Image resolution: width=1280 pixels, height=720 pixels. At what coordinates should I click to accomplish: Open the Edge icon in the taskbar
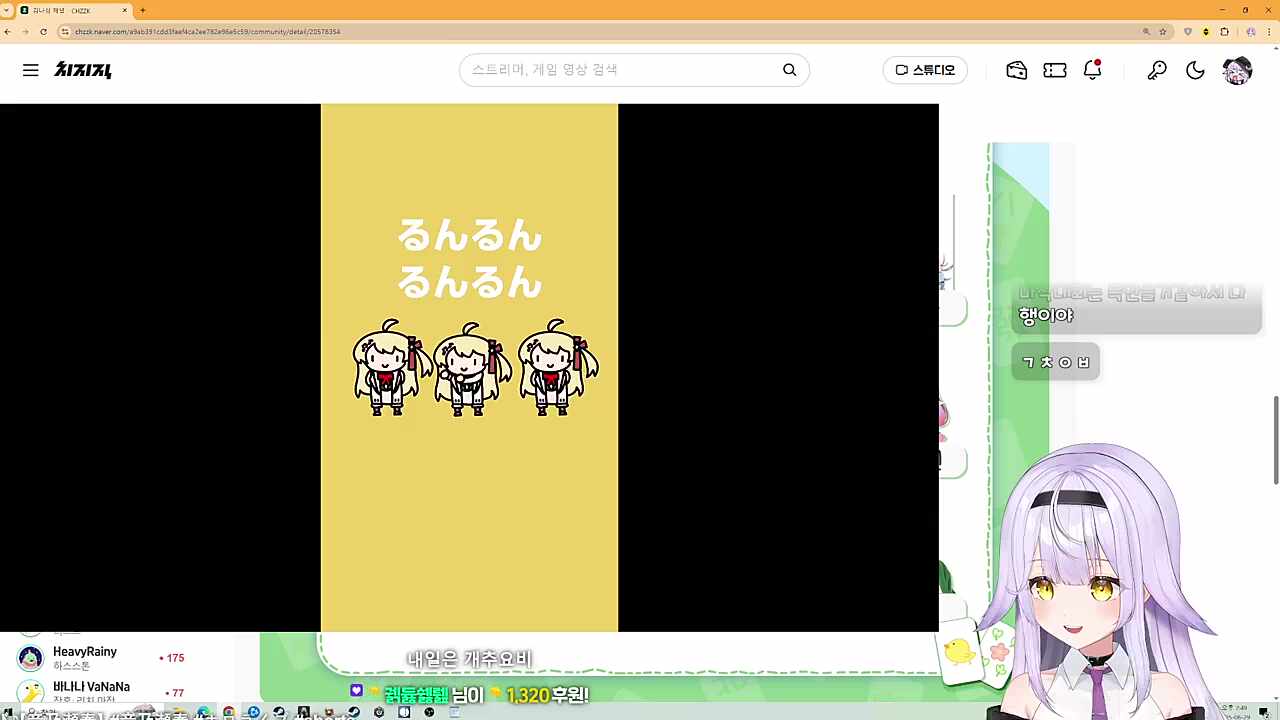(203, 712)
